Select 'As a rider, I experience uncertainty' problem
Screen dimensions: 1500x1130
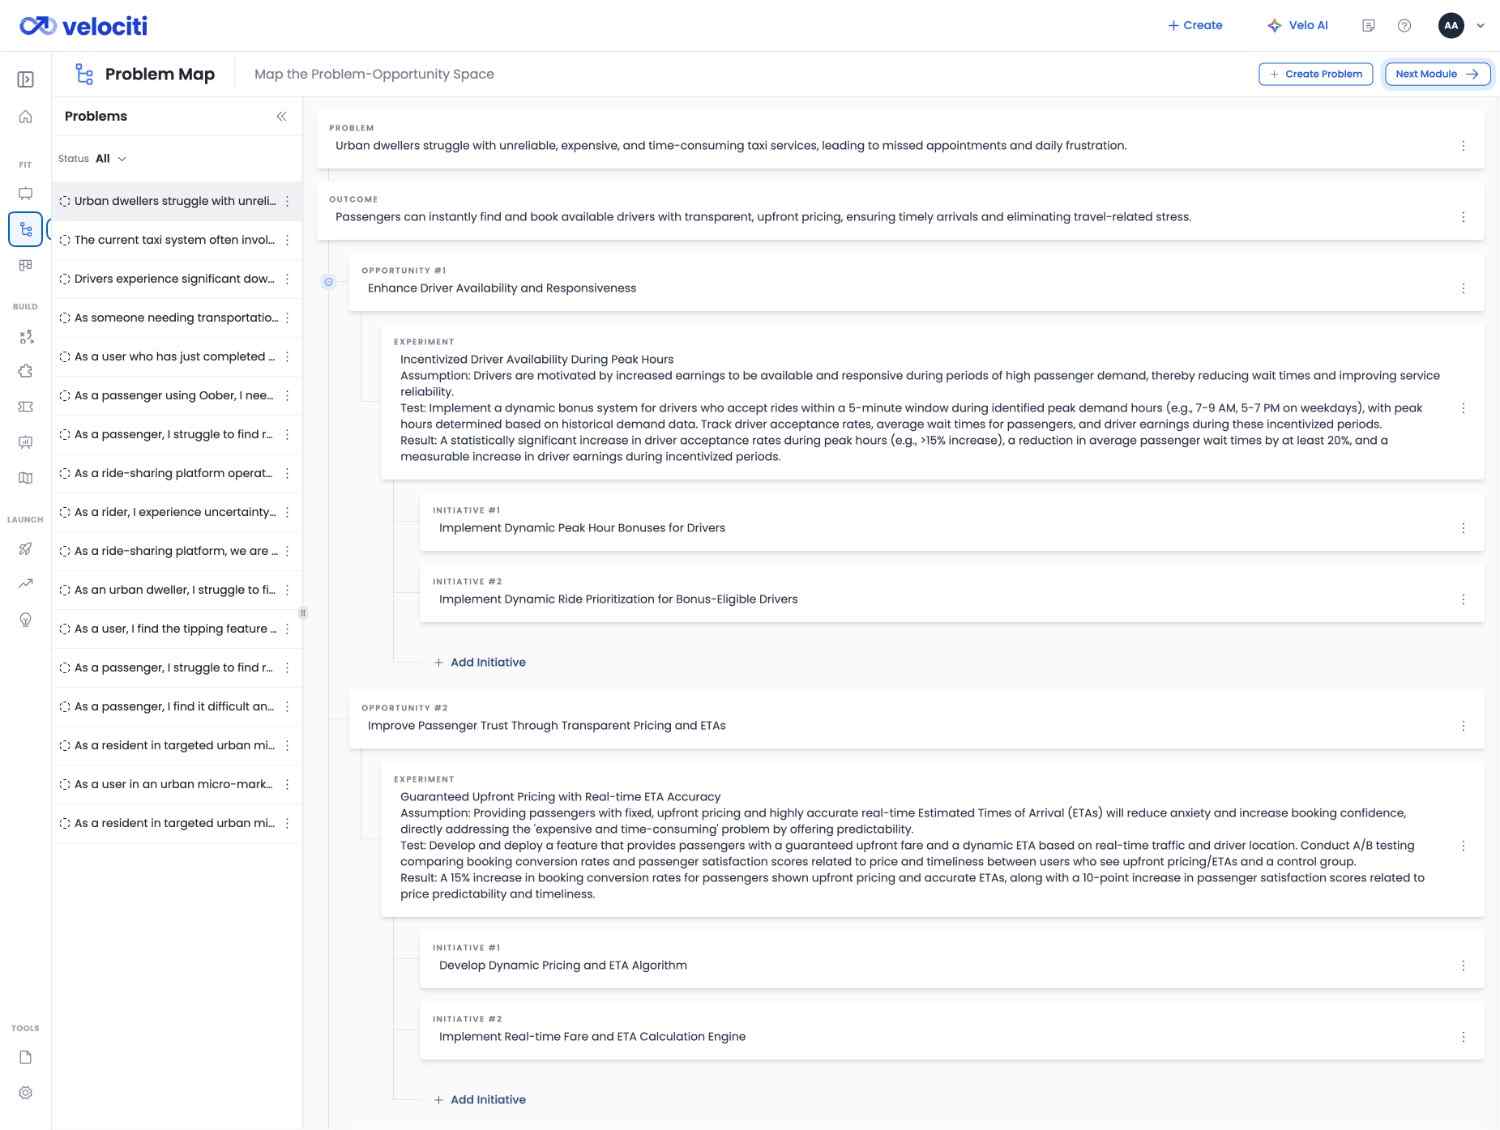pyautogui.click(x=175, y=512)
